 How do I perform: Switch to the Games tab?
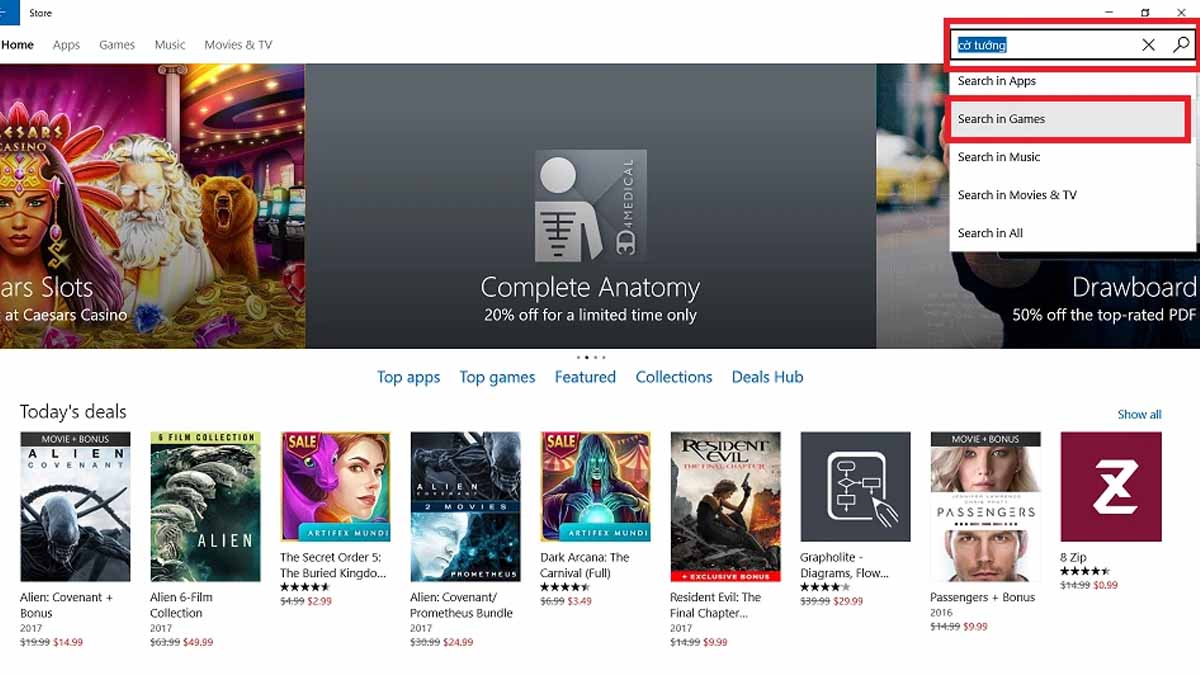[x=117, y=45]
